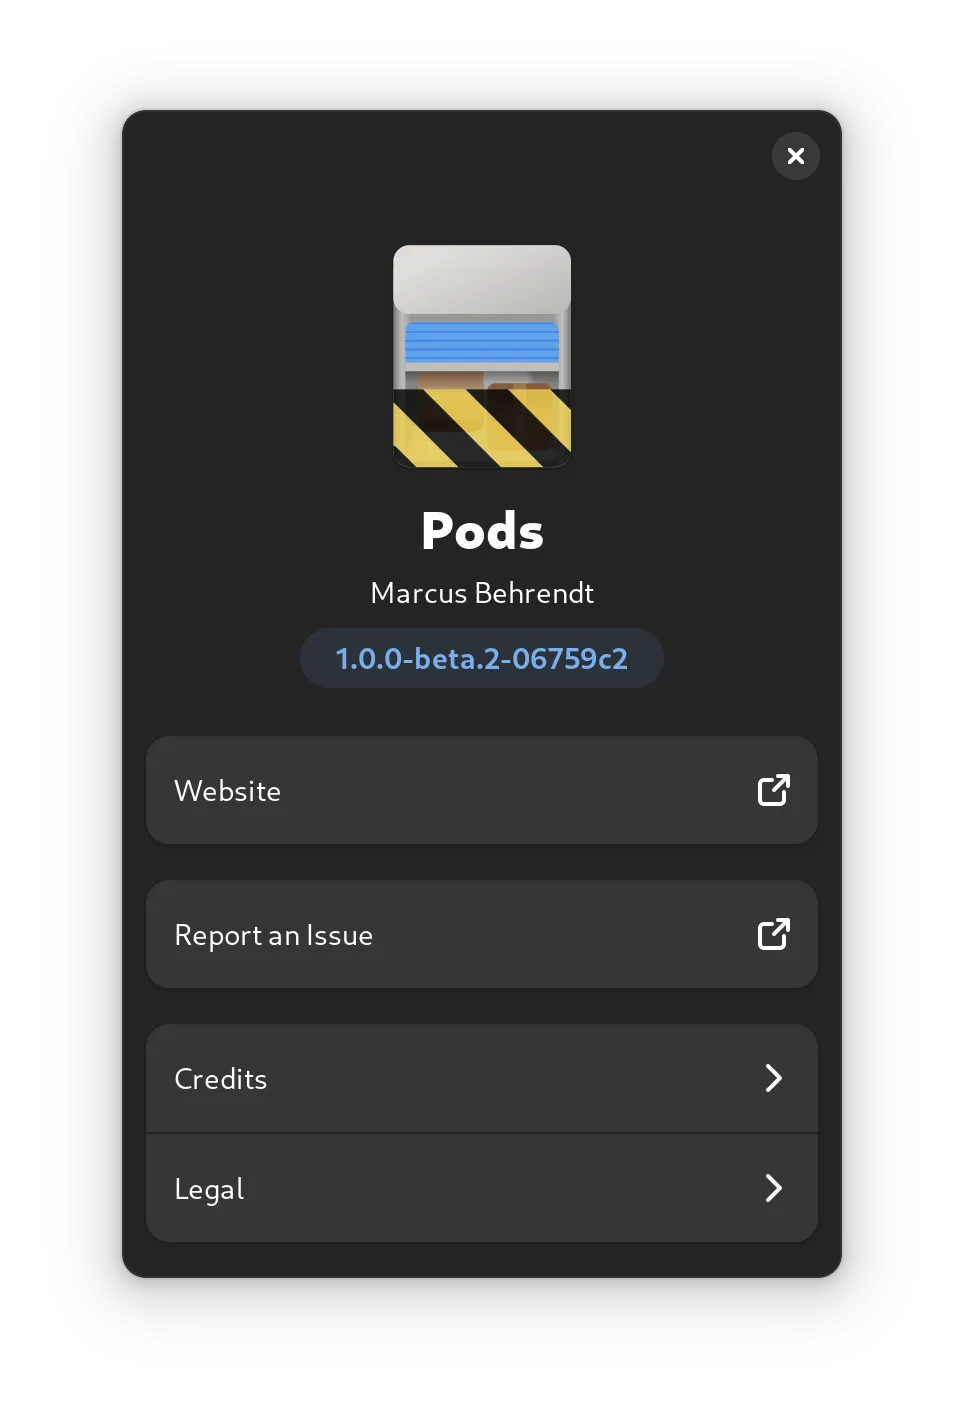Click the Pods application icon
The height and width of the screenshot is (1412, 964).
point(482,357)
